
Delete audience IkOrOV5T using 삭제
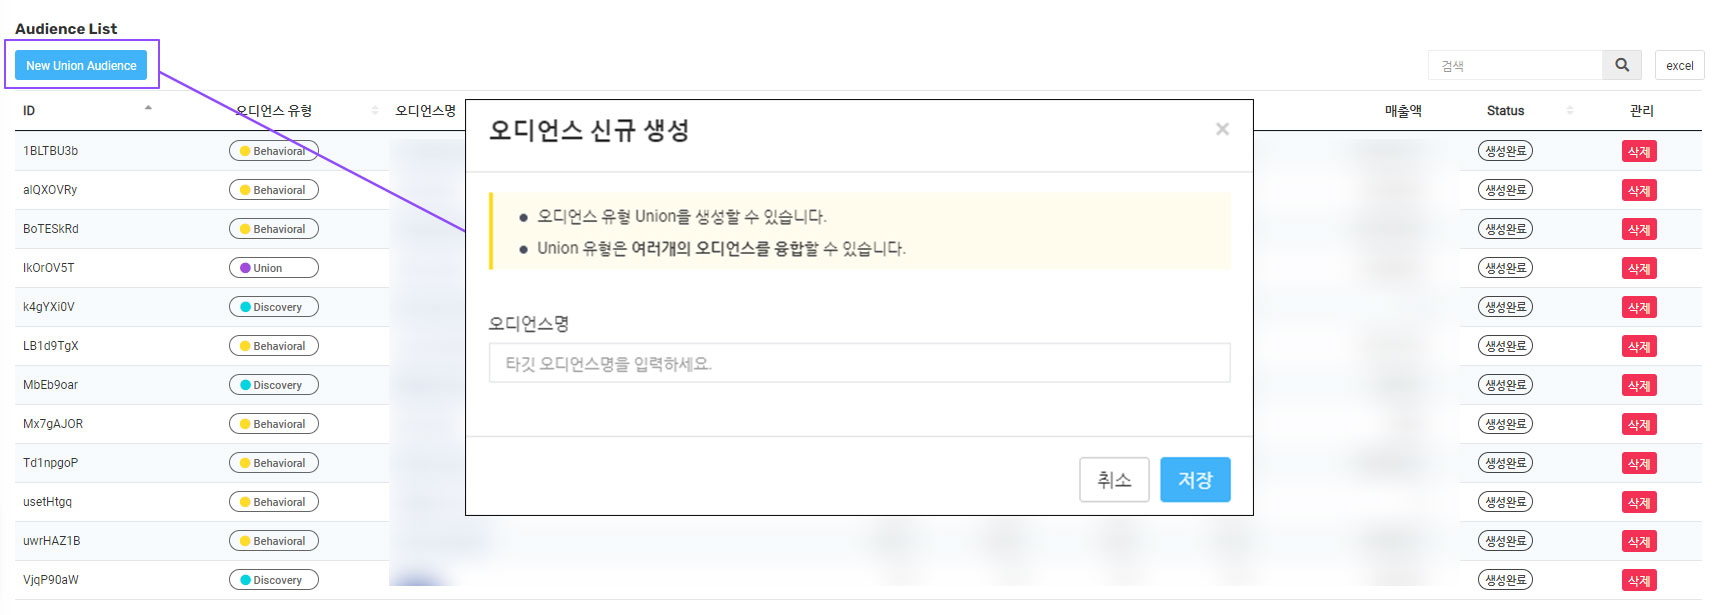pyautogui.click(x=1639, y=269)
